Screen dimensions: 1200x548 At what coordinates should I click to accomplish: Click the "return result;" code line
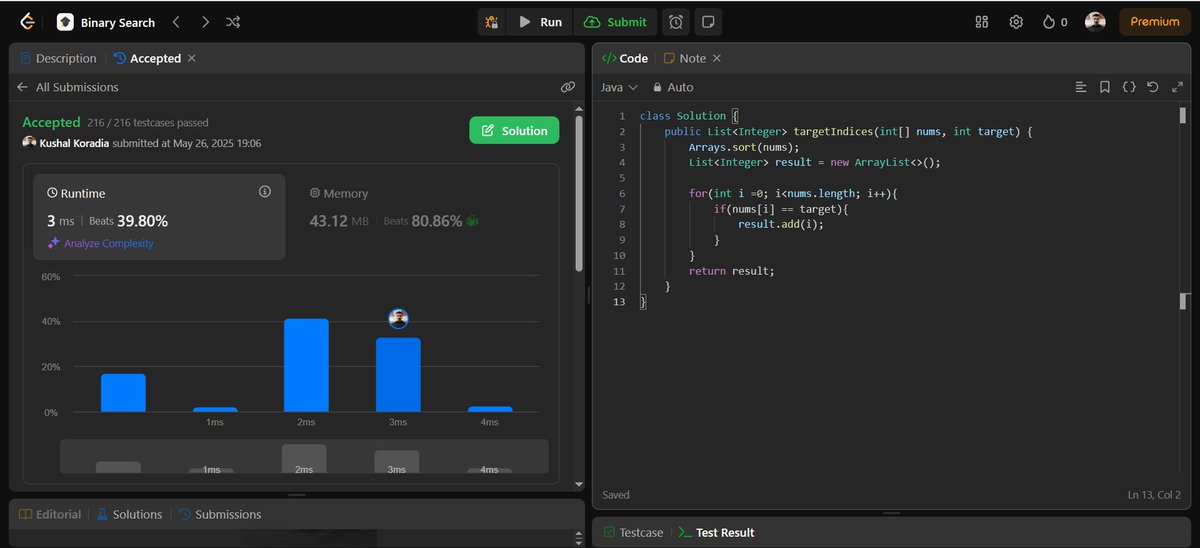(732, 271)
